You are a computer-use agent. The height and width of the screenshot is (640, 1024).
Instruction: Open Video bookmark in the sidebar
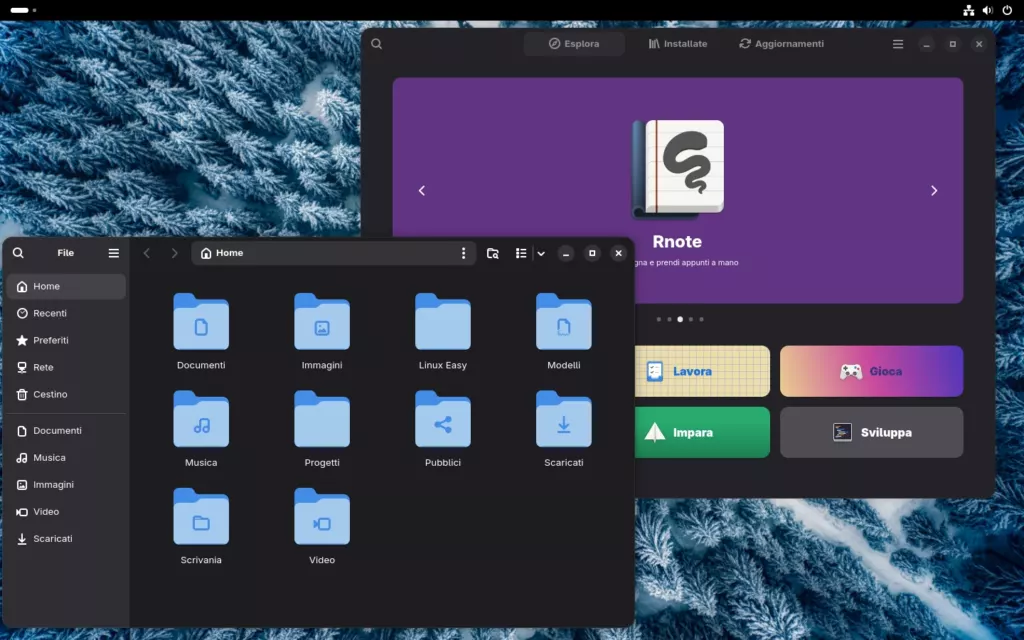[x=67, y=511]
